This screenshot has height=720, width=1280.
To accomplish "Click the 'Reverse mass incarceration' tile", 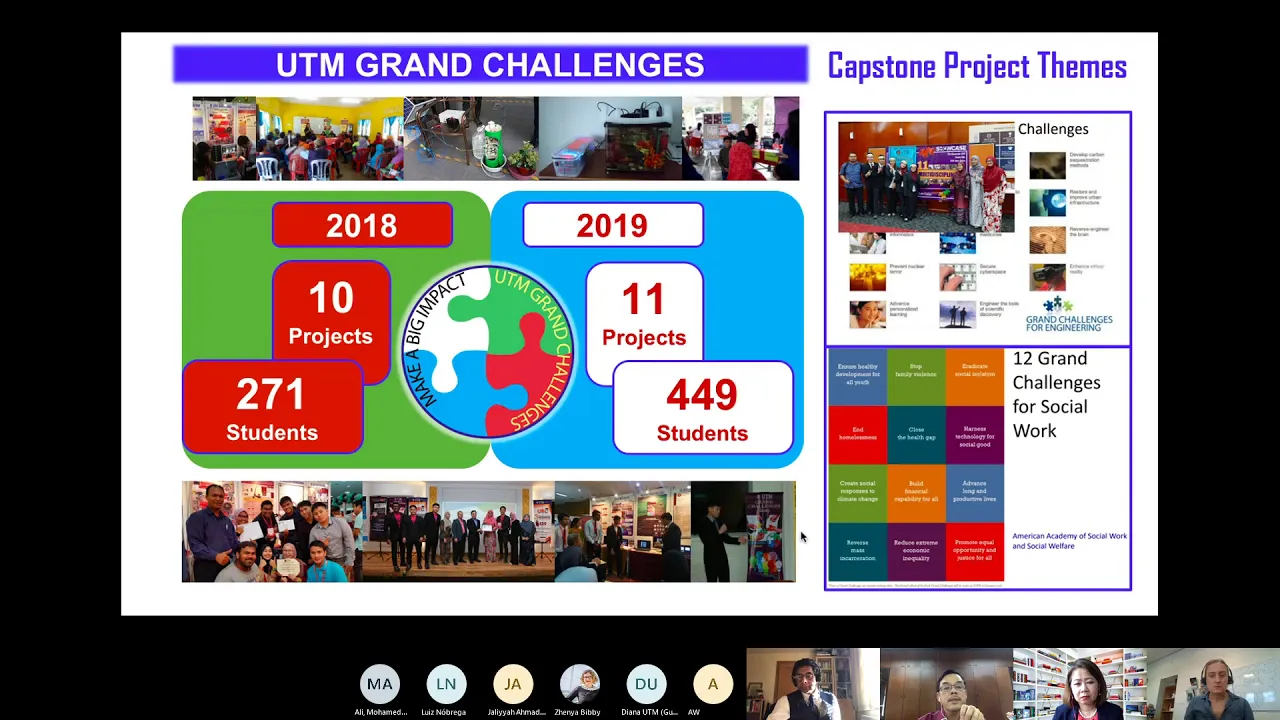I will pyautogui.click(x=857, y=550).
